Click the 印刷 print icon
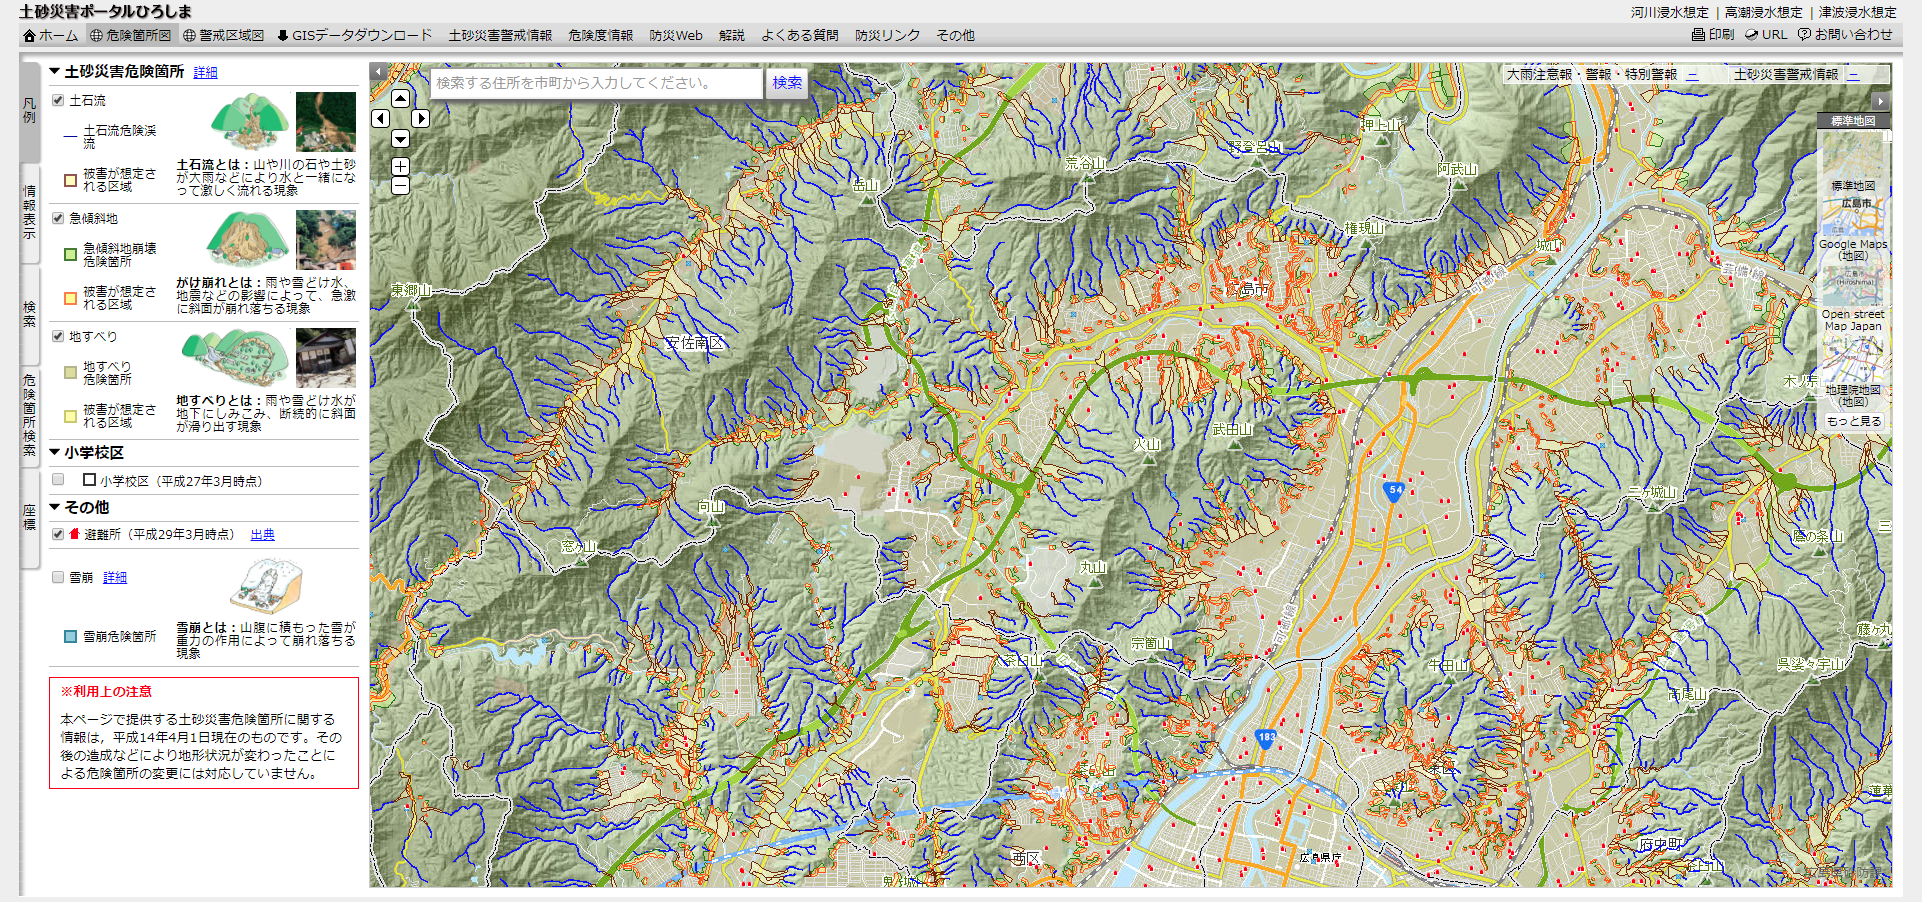Viewport: 1922px width, 902px height. [x=1712, y=34]
